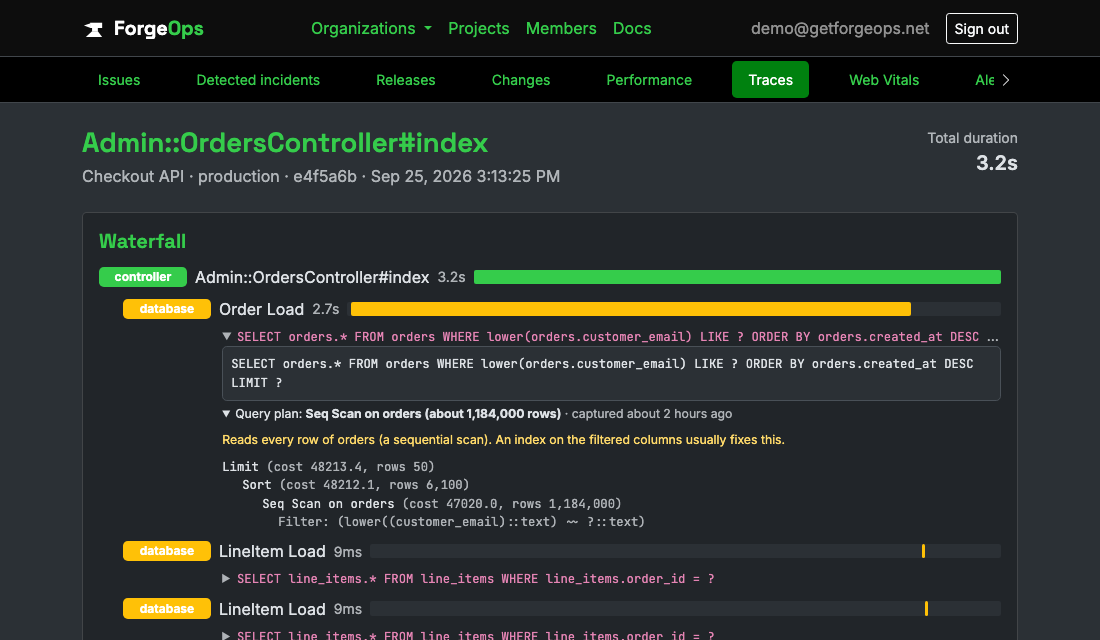Go to Projects page
The width and height of the screenshot is (1100, 640).
point(478,29)
